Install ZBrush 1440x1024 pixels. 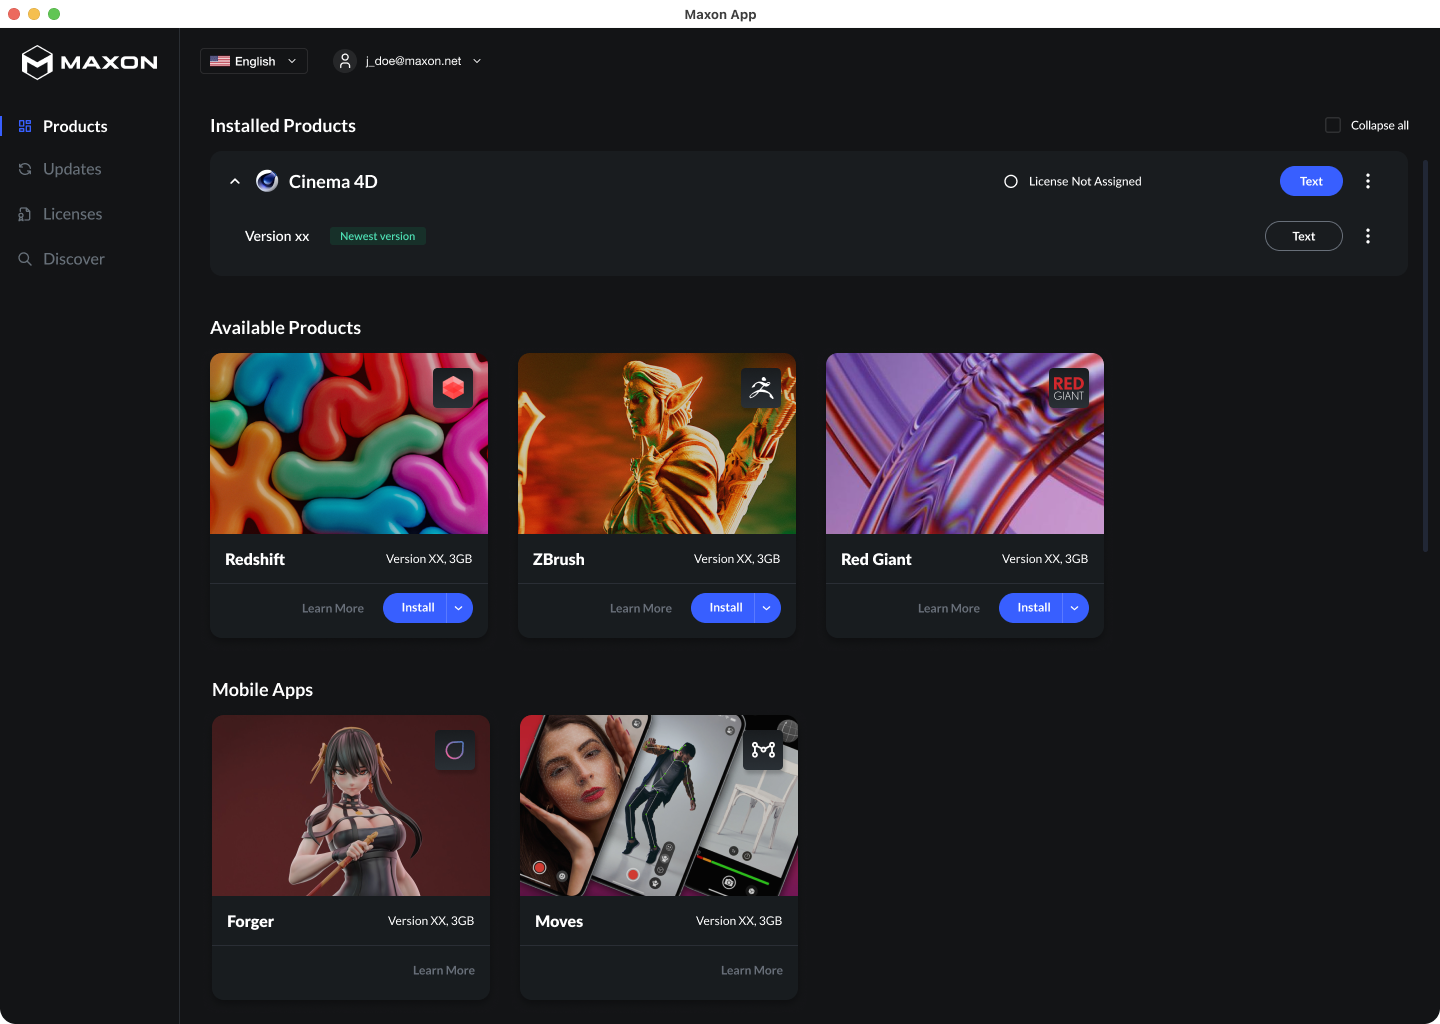pyautogui.click(x=725, y=608)
